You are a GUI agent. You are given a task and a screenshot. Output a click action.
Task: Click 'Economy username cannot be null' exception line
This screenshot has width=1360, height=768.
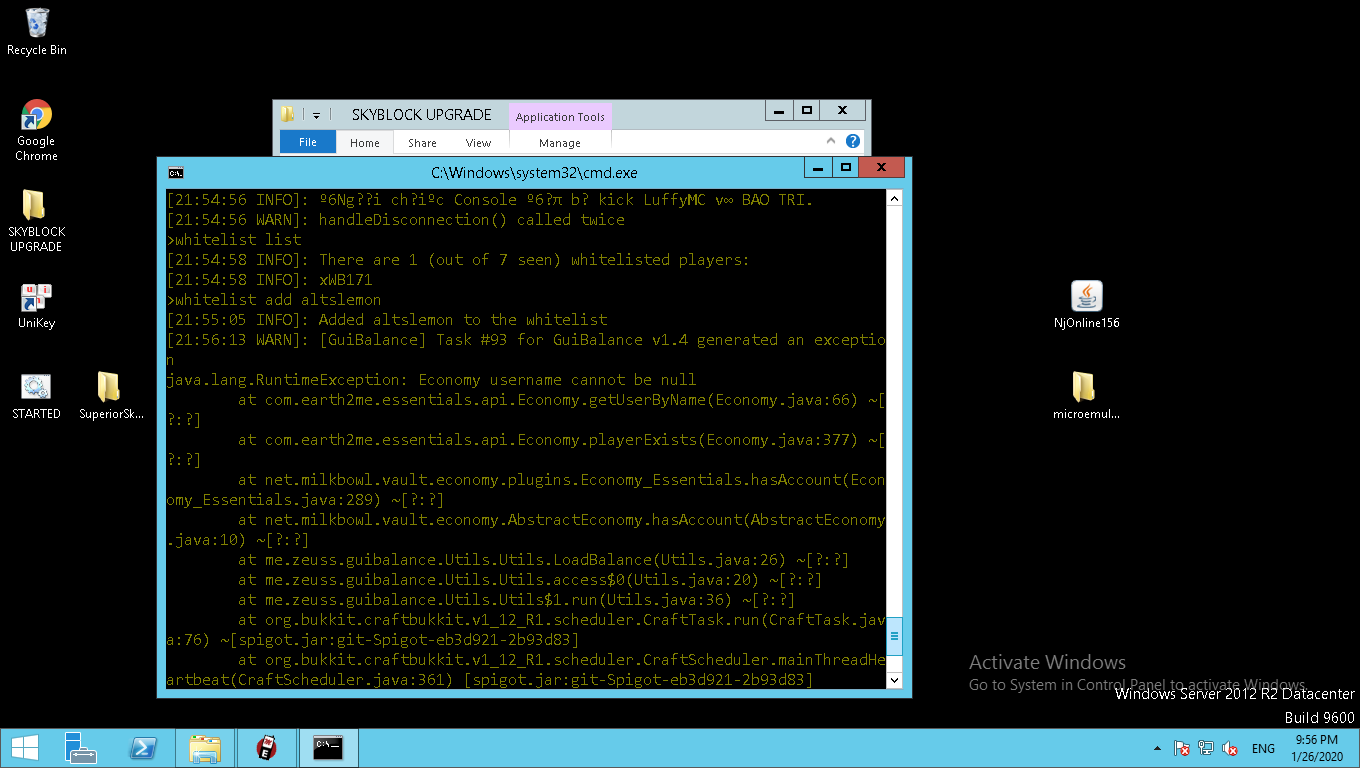click(x=431, y=380)
